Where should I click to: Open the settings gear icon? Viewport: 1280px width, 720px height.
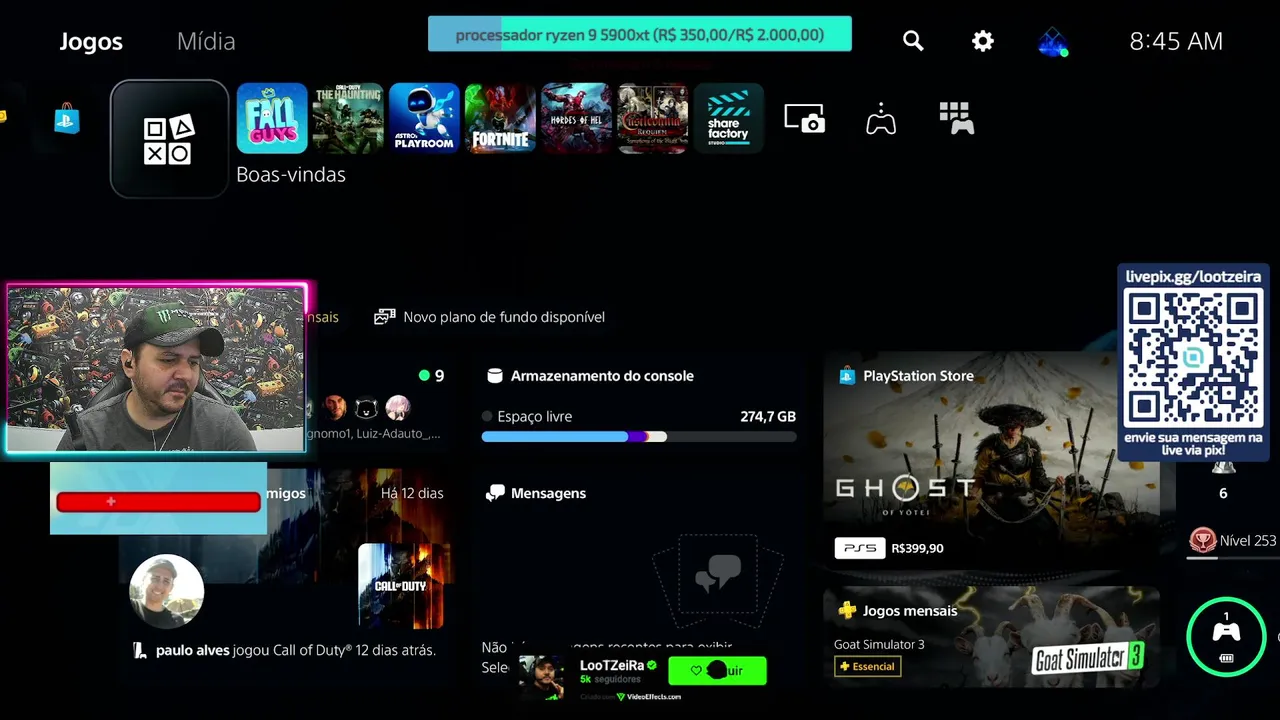pyautogui.click(x=983, y=41)
